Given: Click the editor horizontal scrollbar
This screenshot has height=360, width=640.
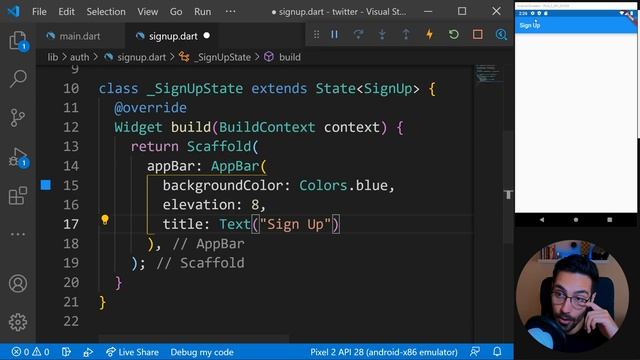Looking at the screenshot, I should coord(194,338).
